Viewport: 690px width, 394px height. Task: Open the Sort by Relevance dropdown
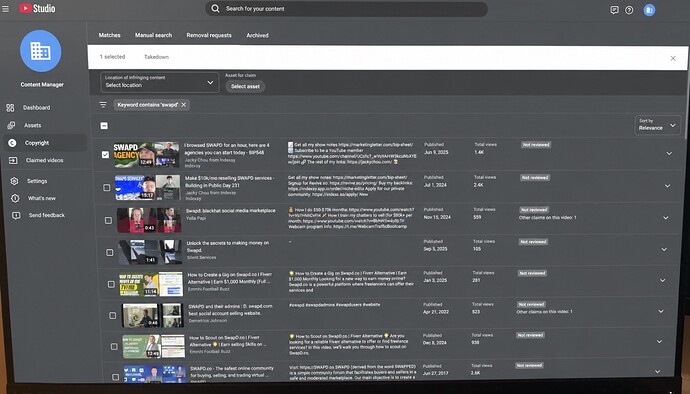pos(657,125)
